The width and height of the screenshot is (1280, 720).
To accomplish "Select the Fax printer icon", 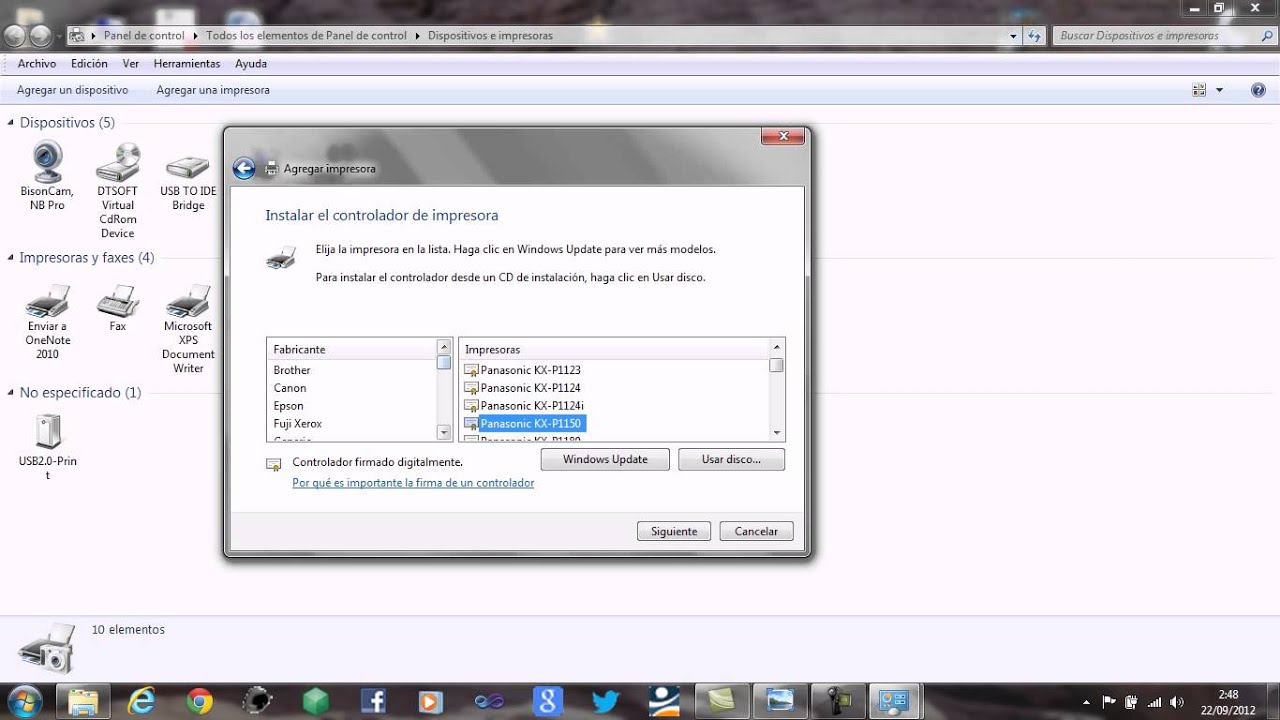I will (x=118, y=308).
